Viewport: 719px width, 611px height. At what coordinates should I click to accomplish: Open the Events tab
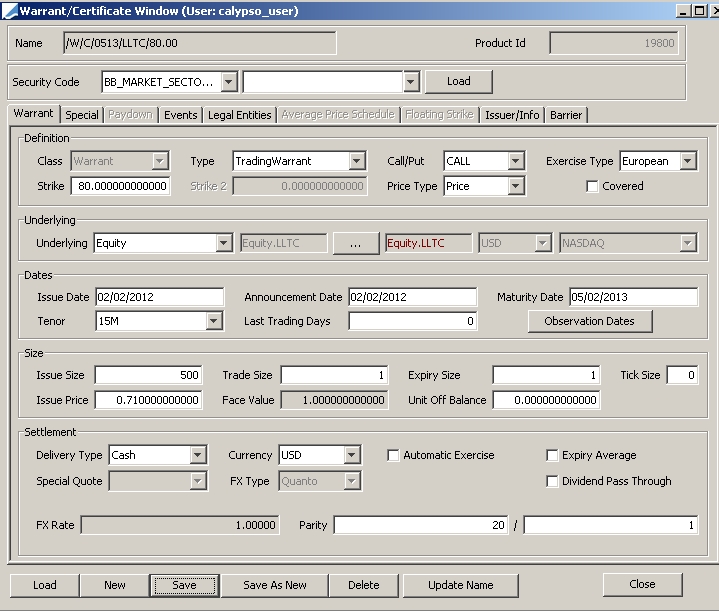point(180,115)
